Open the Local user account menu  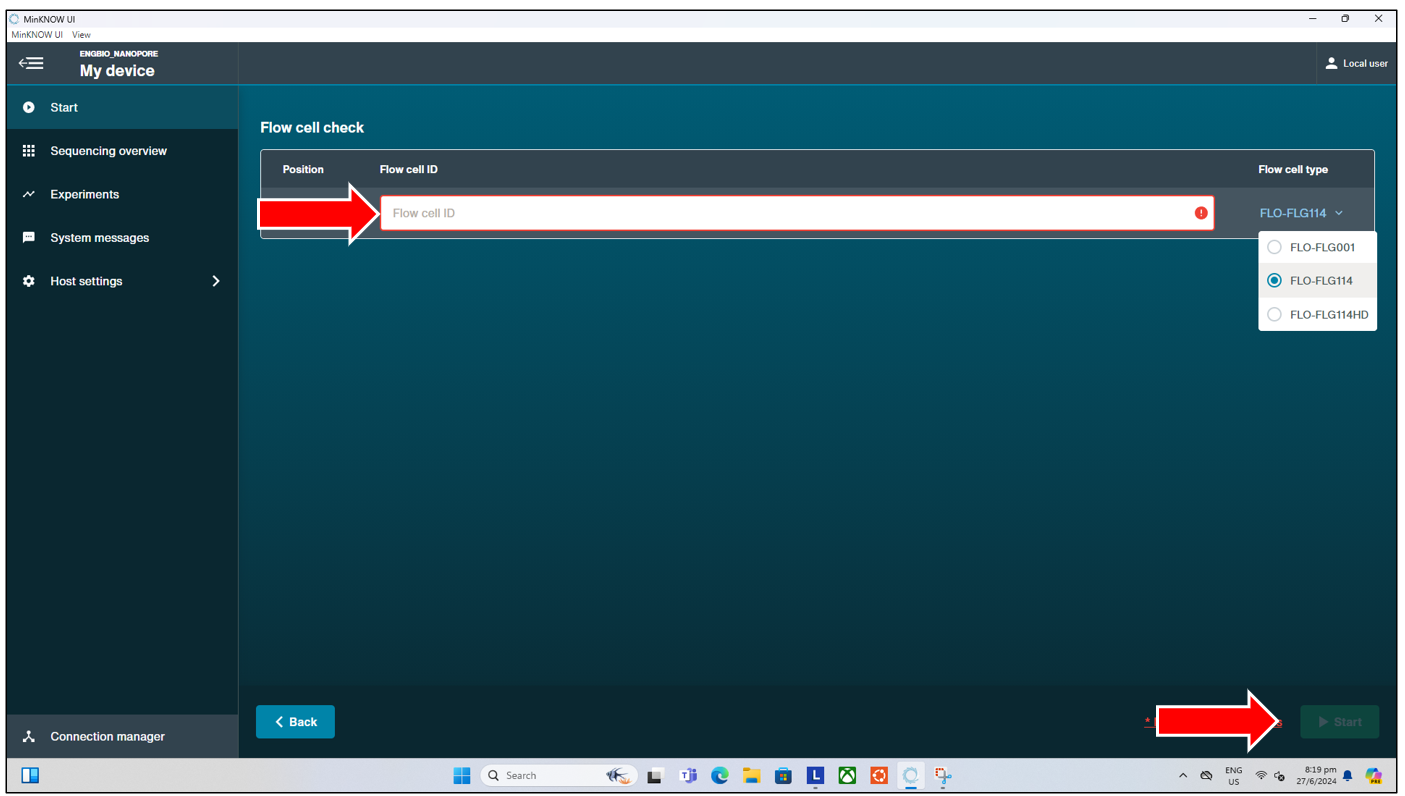[x=1356, y=63]
